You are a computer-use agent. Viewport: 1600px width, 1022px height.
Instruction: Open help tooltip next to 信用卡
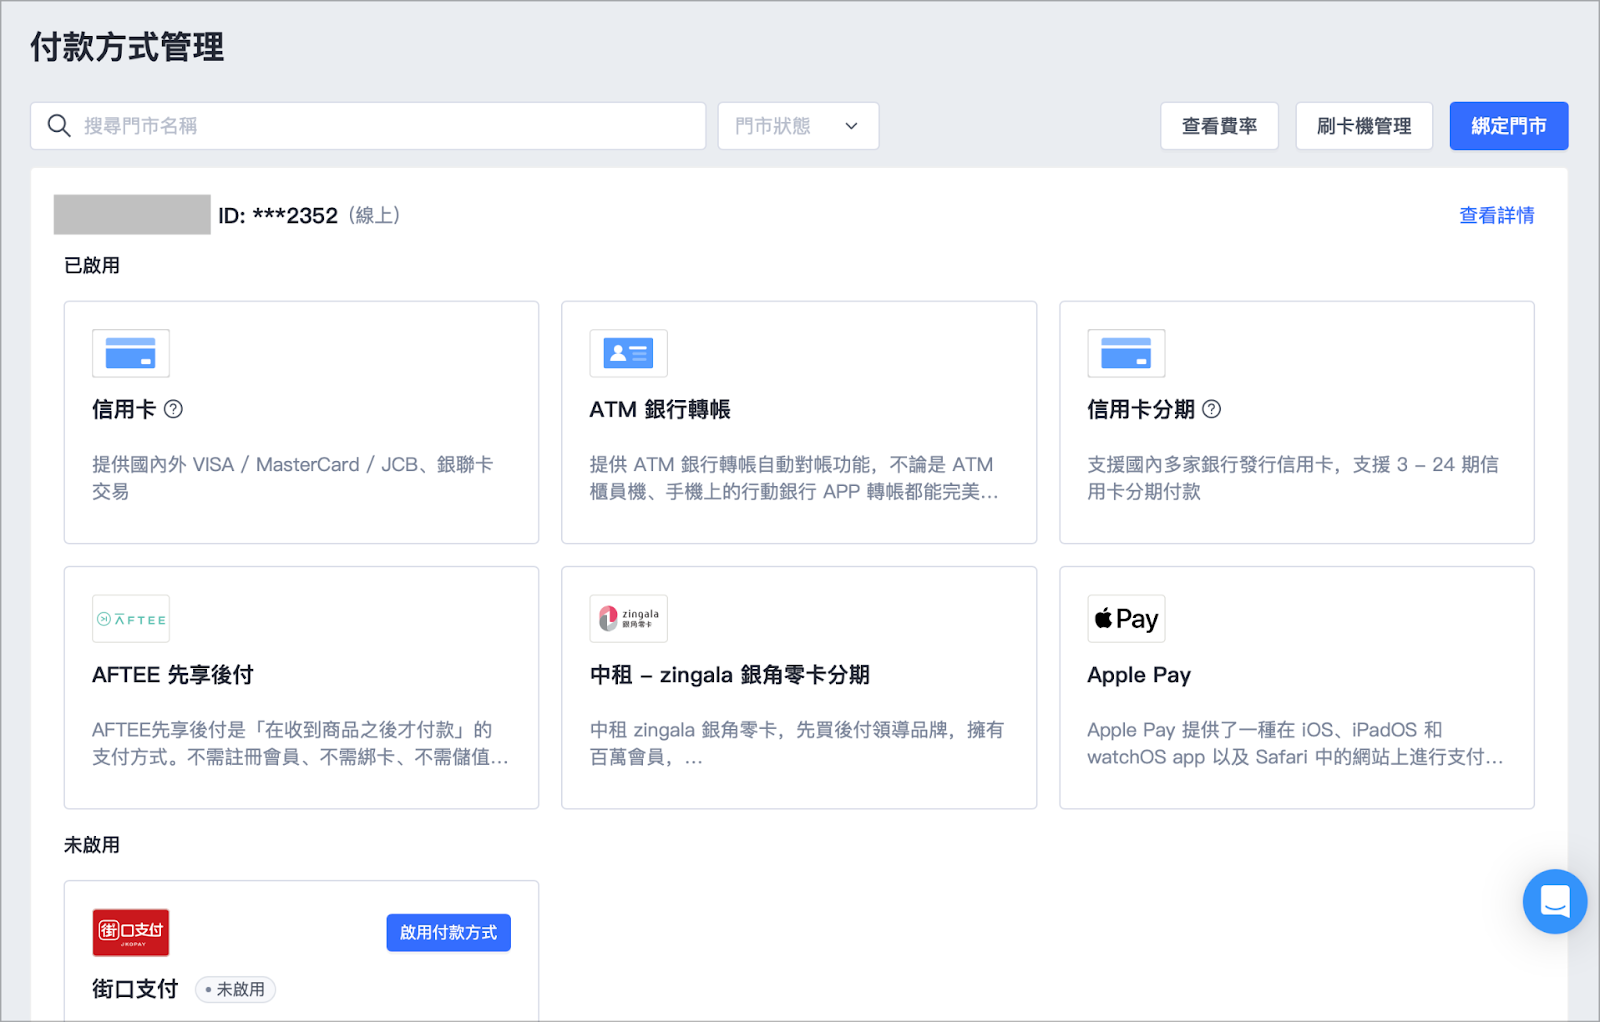pyautogui.click(x=173, y=409)
